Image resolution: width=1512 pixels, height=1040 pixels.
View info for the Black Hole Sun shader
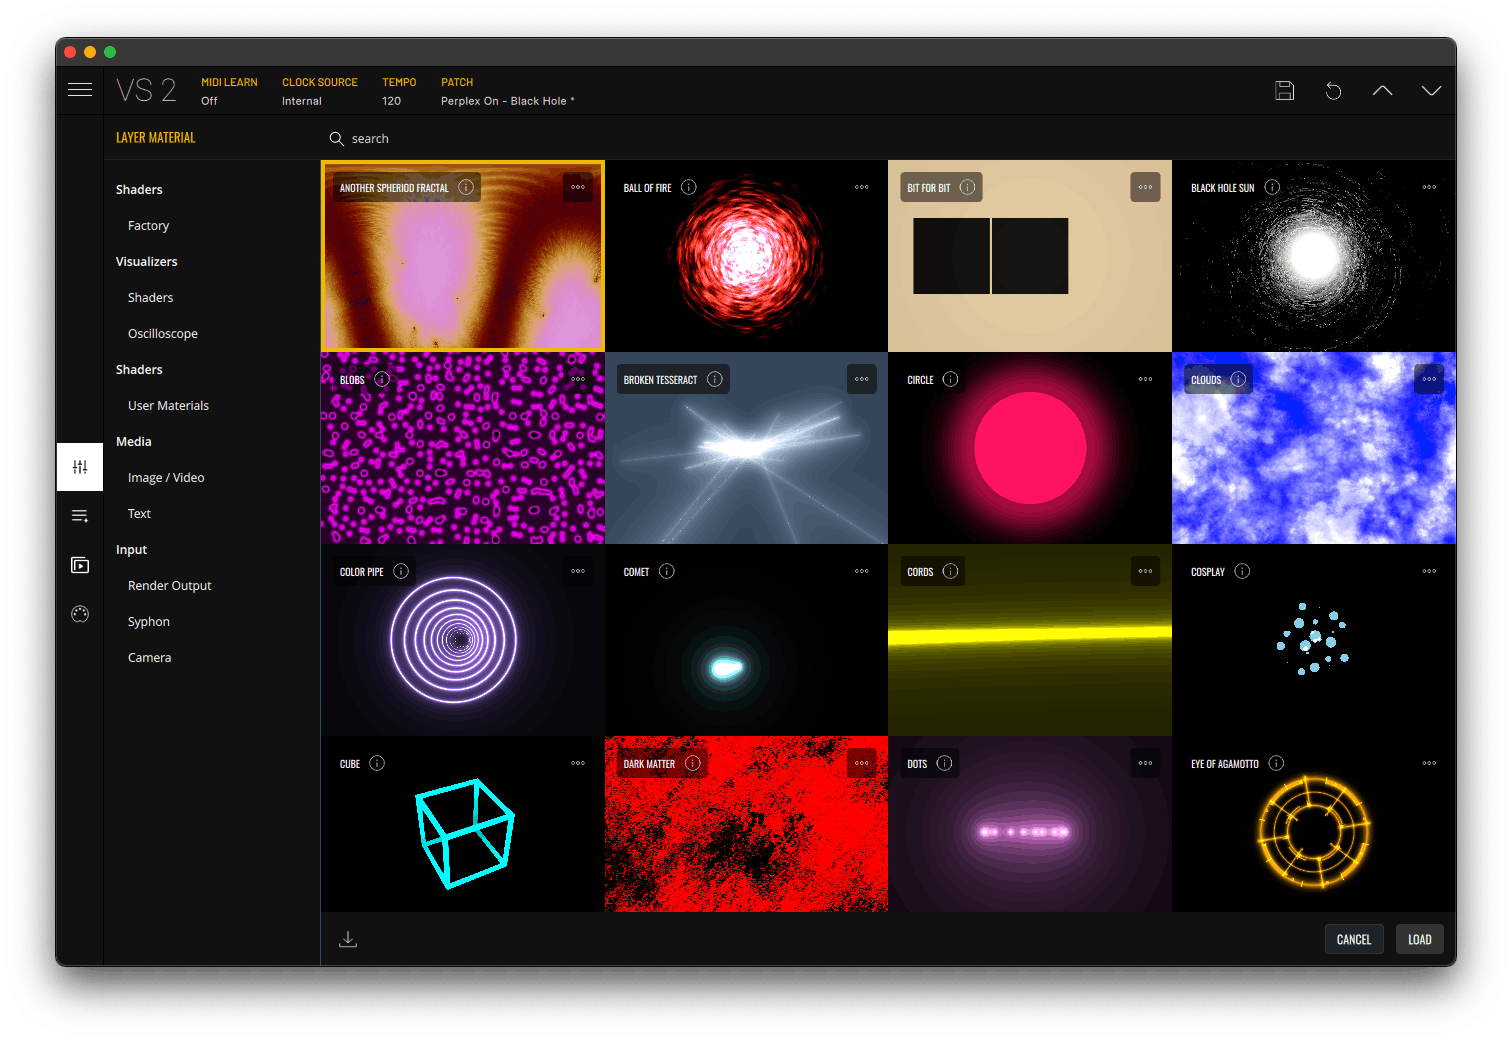pyautogui.click(x=1272, y=187)
